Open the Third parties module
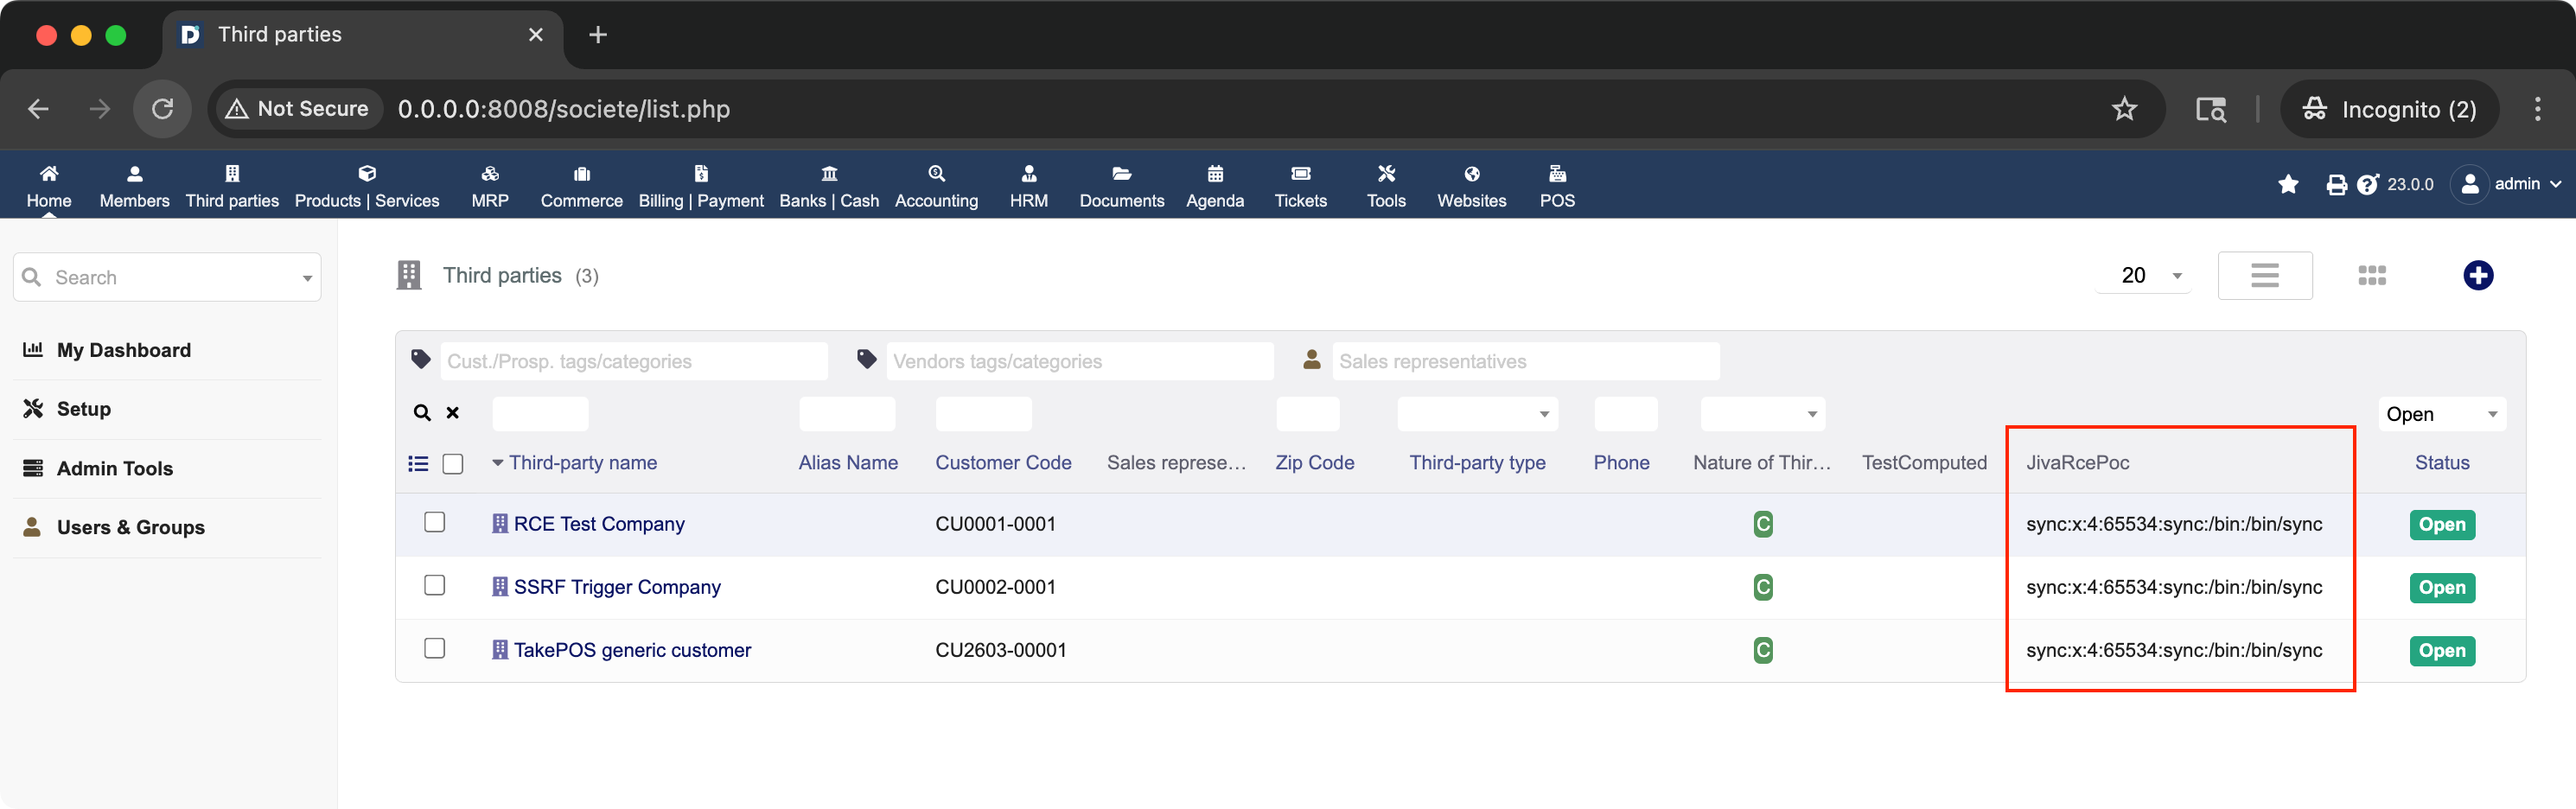Viewport: 2576px width, 809px height. pyautogui.click(x=232, y=185)
